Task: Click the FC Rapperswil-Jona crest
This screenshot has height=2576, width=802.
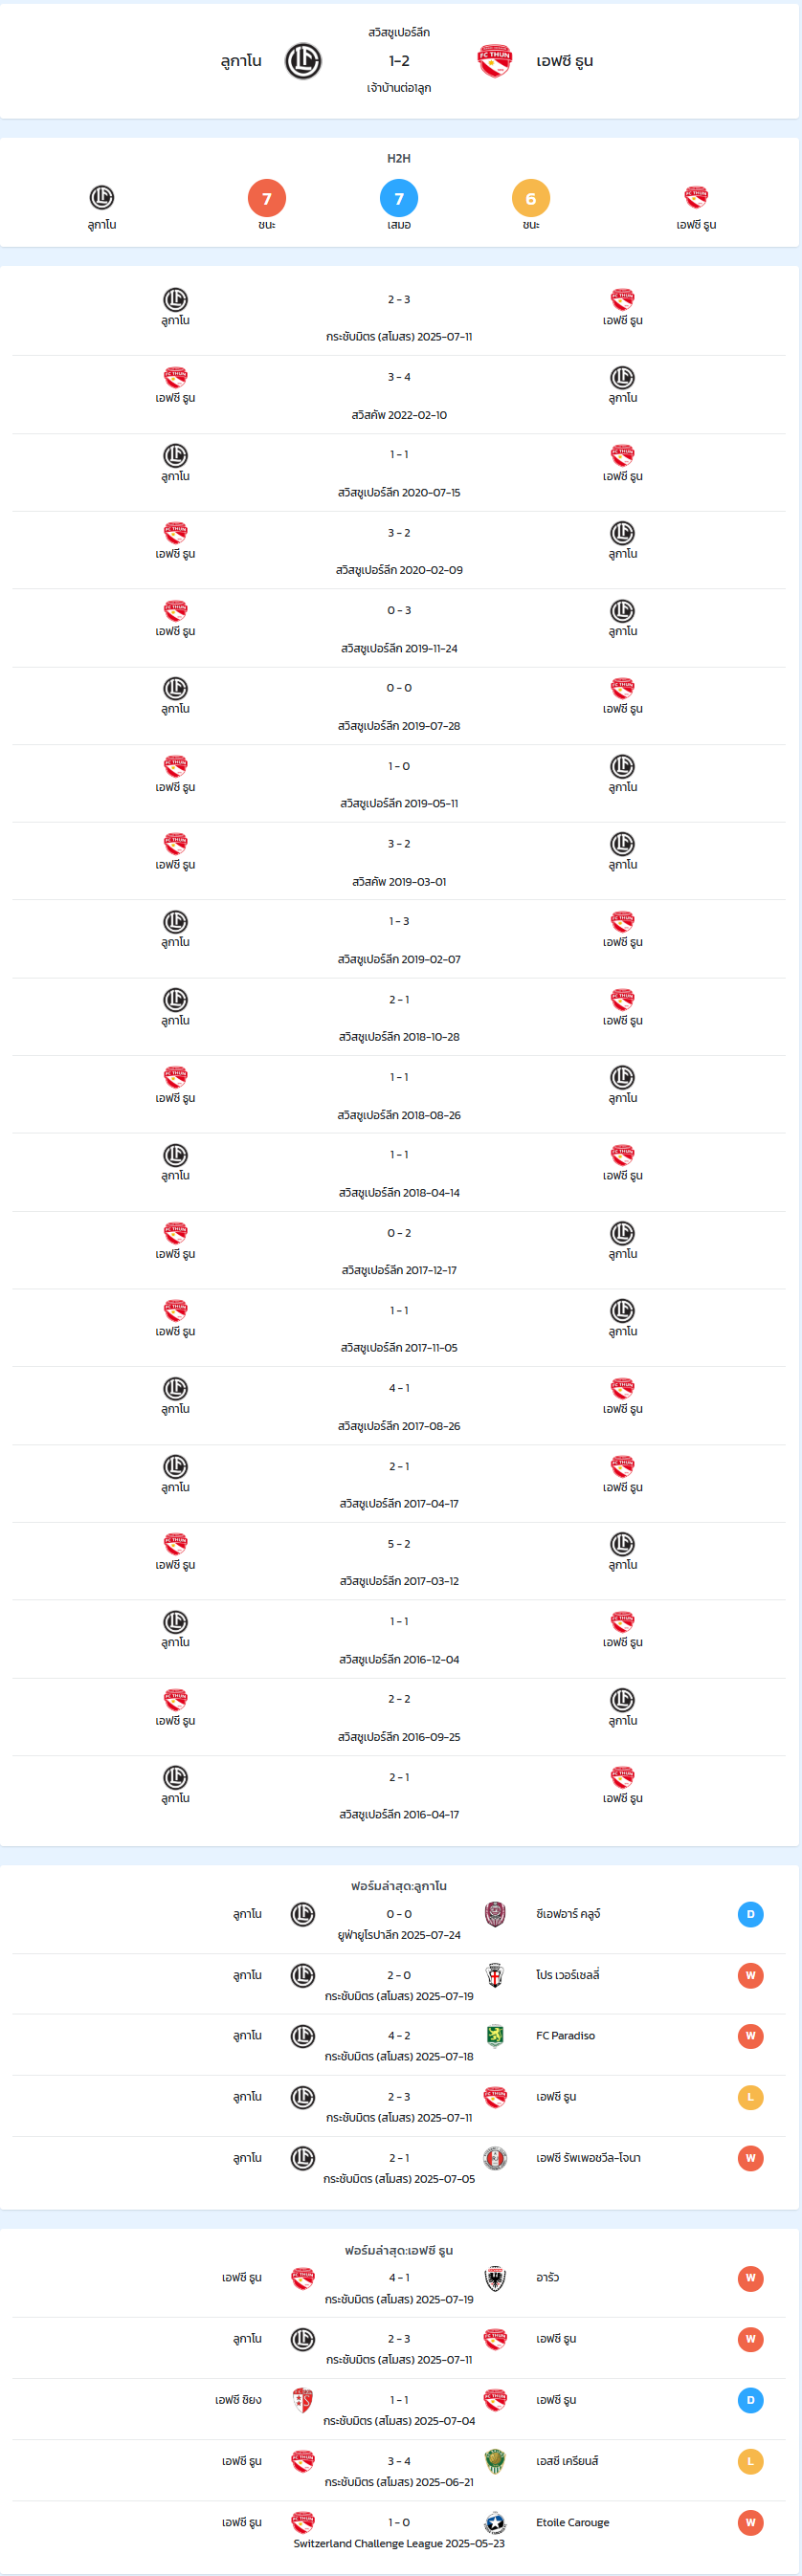Action: [x=495, y=2158]
